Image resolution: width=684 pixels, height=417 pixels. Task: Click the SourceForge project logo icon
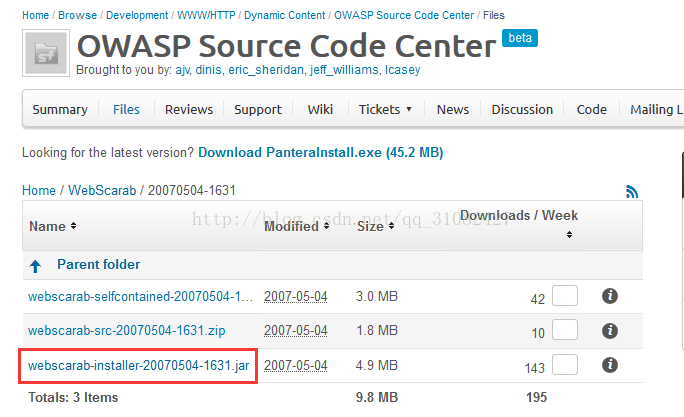click(x=46, y=53)
